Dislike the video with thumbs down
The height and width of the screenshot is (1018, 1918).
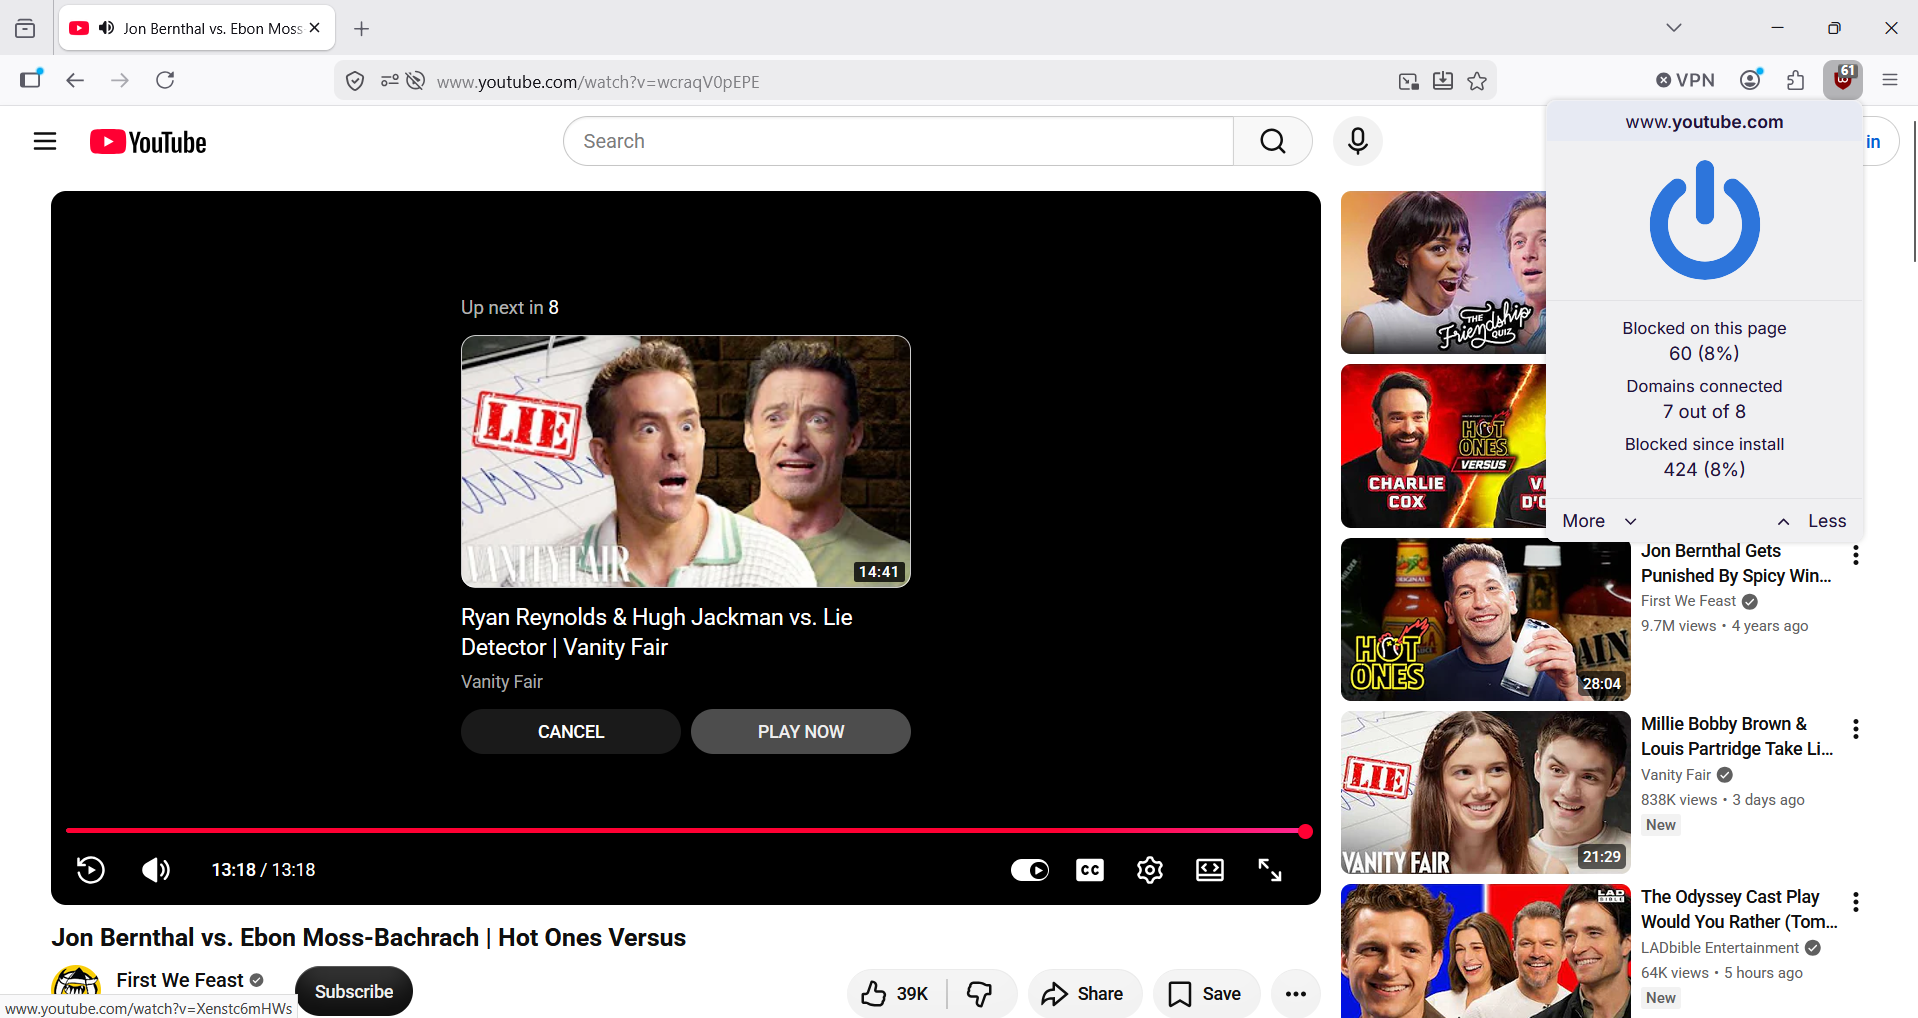(x=980, y=993)
